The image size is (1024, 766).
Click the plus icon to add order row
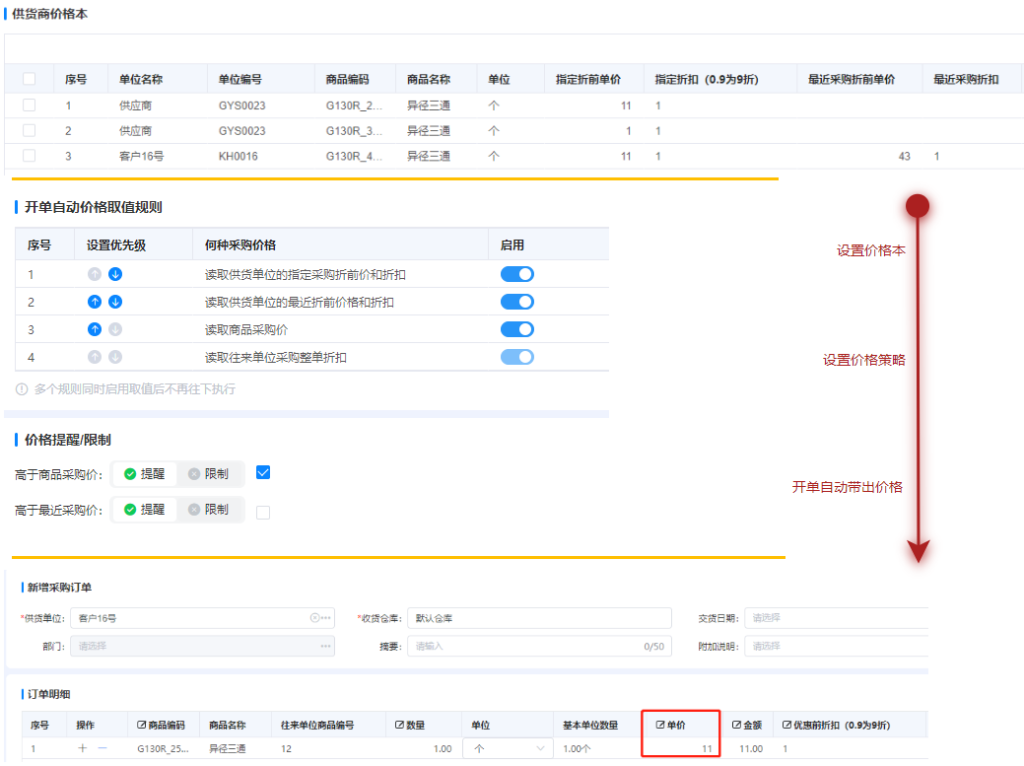[82, 748]
